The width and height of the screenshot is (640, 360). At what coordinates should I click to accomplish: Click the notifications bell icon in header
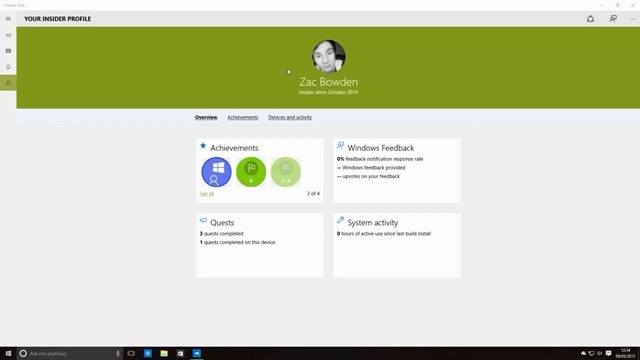point(590,19)
